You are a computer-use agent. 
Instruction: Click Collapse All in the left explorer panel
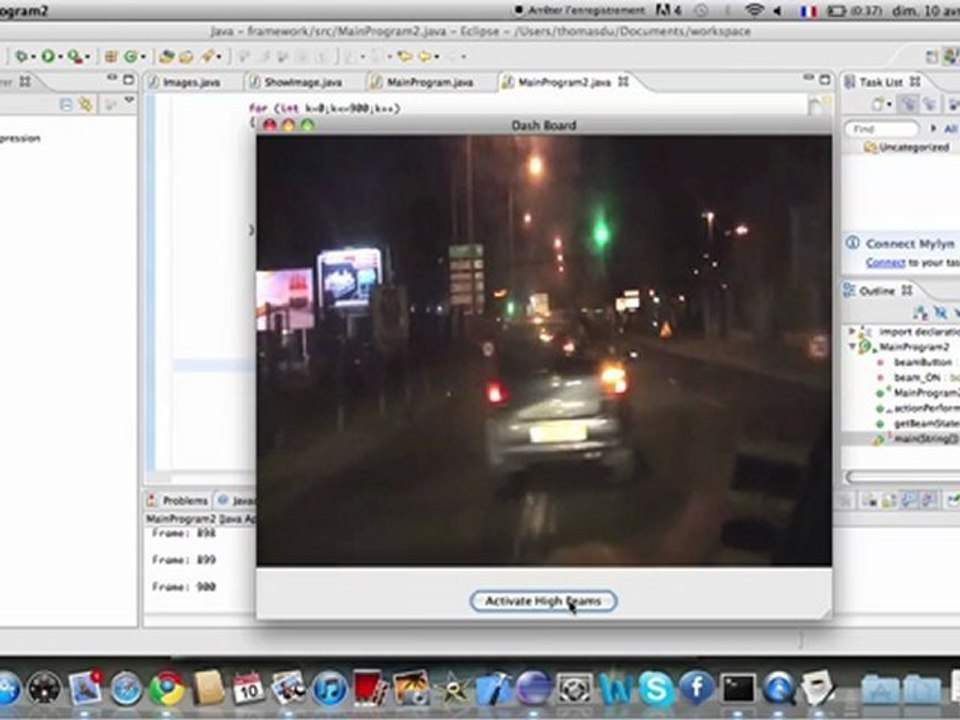point(66,105)
